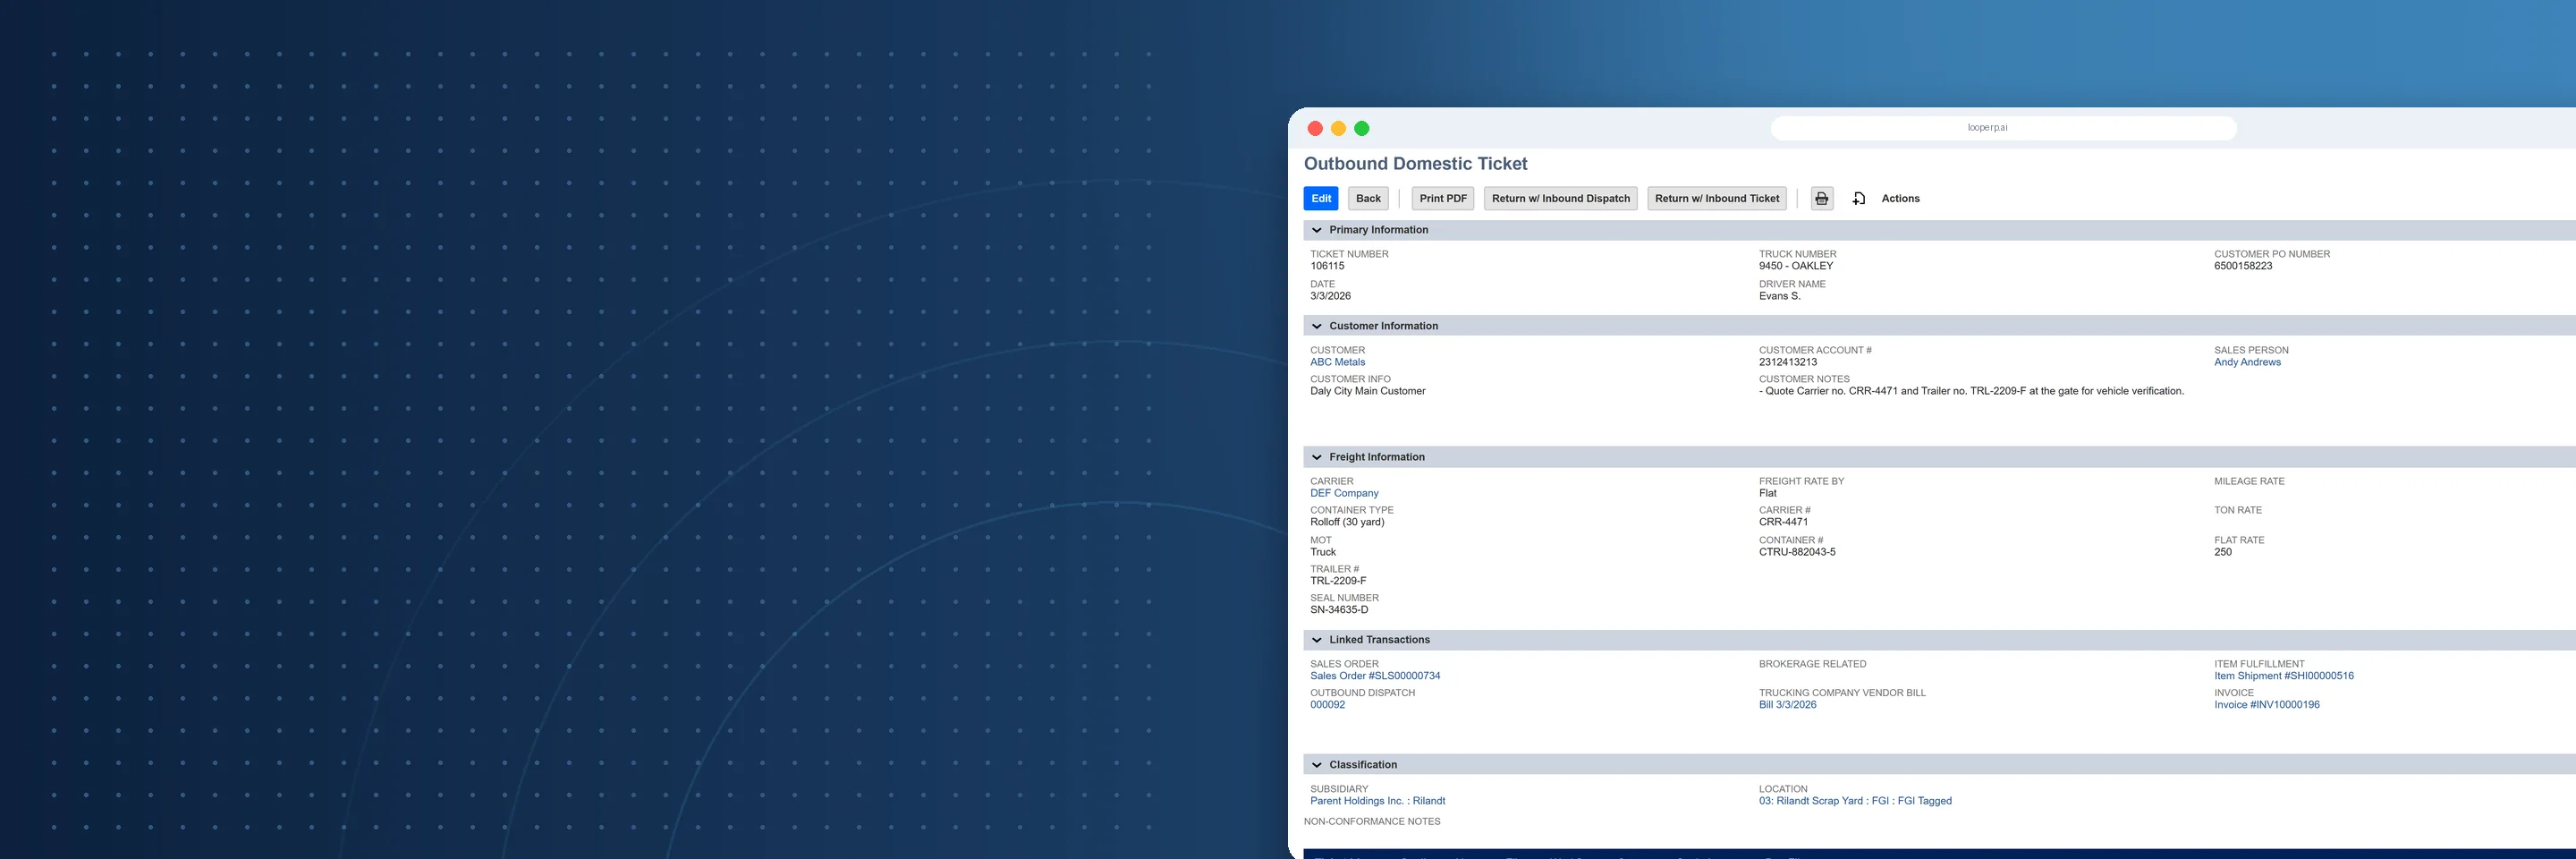Click customer PO number 6500158223
This screenshot has height=859, width=2576.
(x=2243, y=266)
